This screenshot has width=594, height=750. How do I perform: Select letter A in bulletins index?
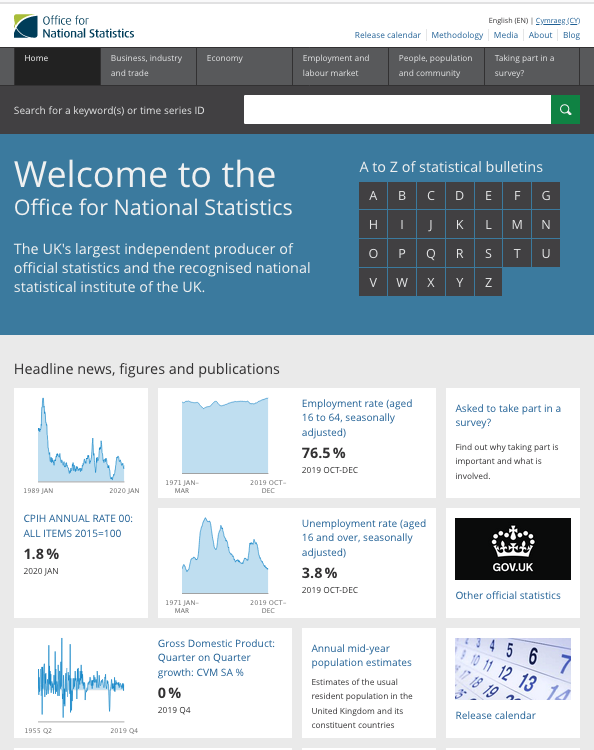tap(373, 196)
